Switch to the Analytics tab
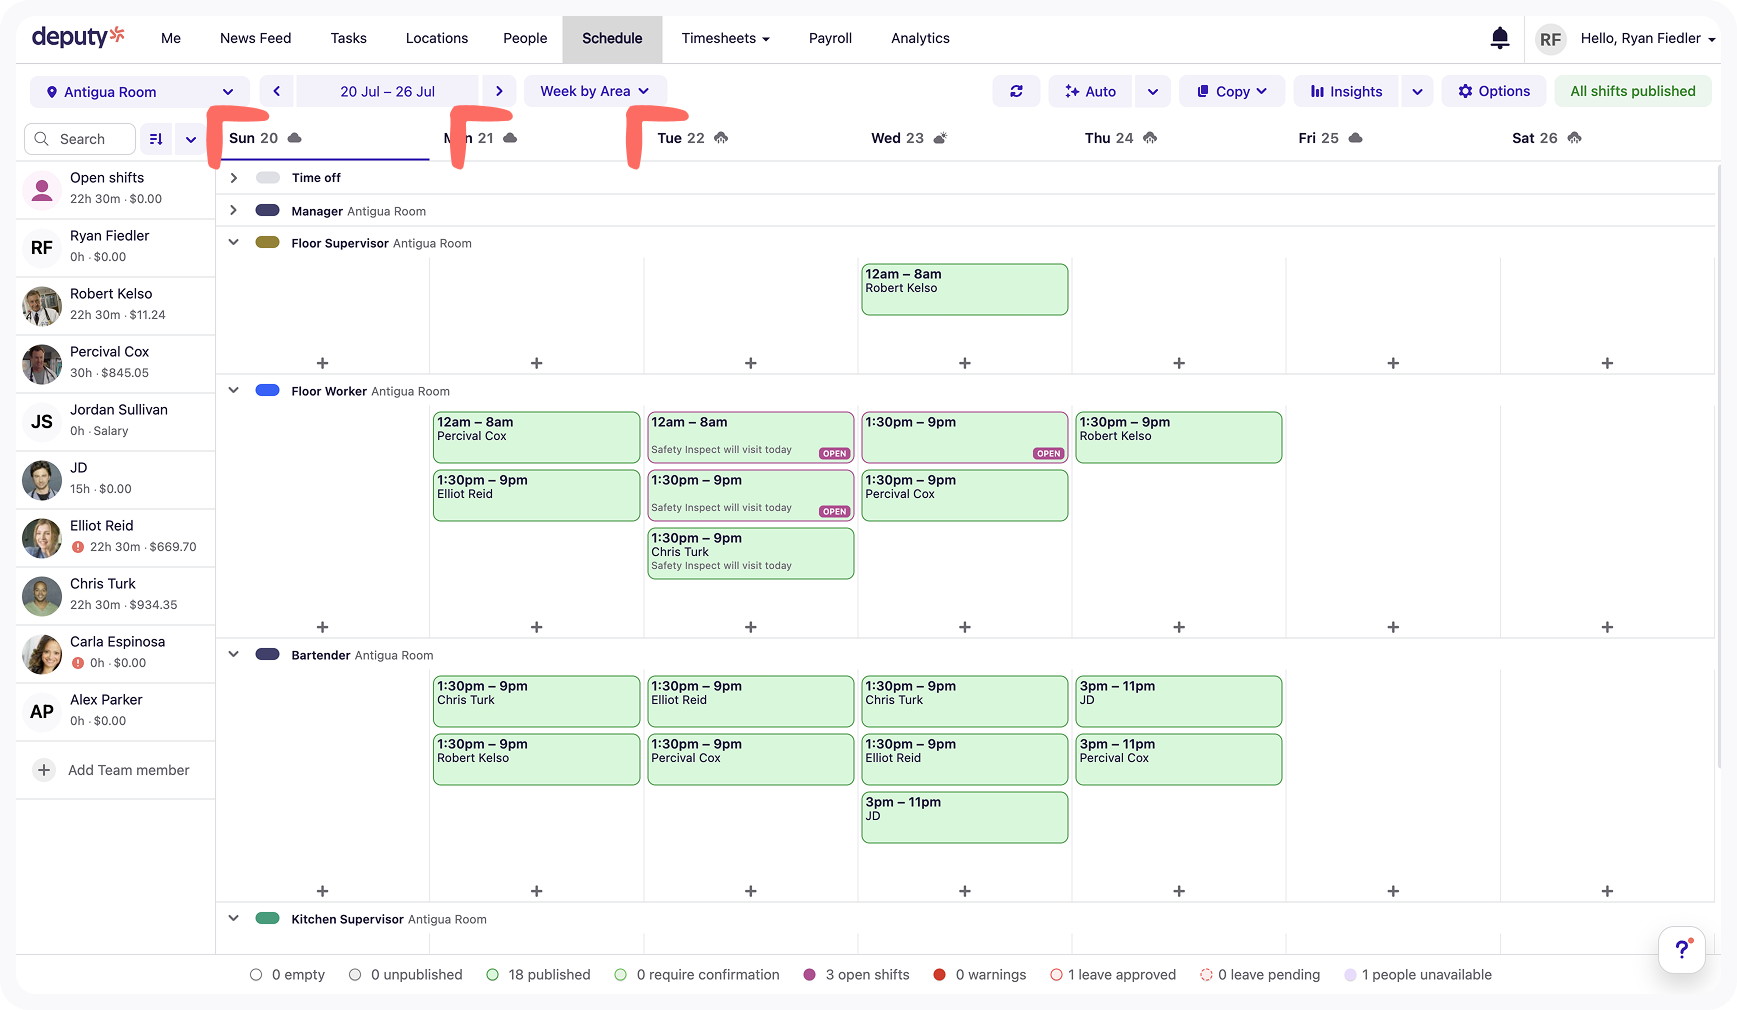 [x=920, y=39]
